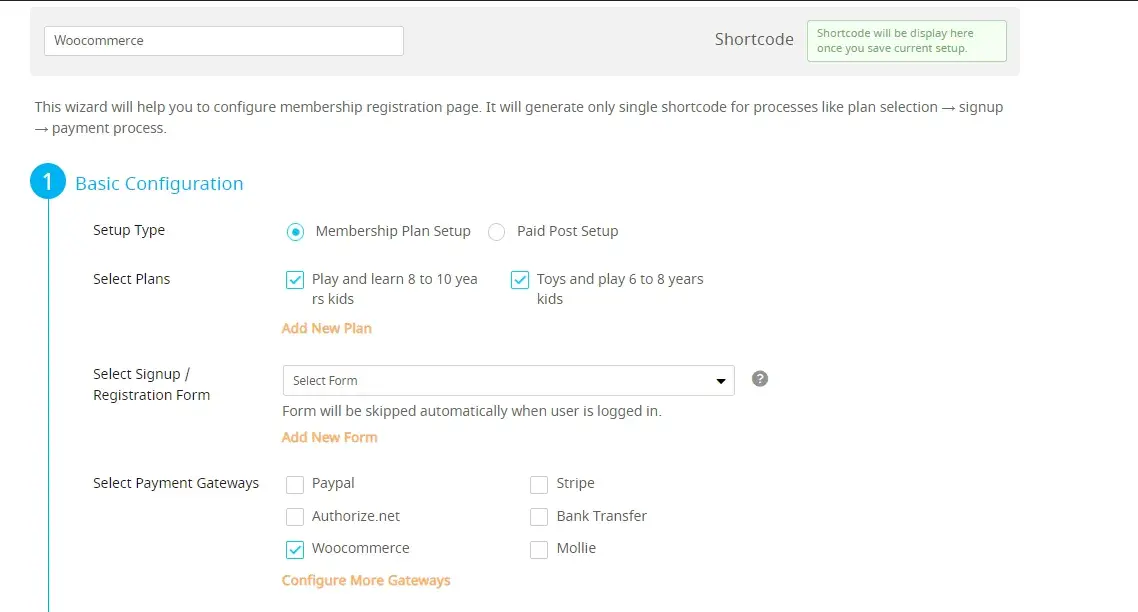Click the Select Form dropdown arrow
The image size is (1138, 612).
tap(720, 381)
